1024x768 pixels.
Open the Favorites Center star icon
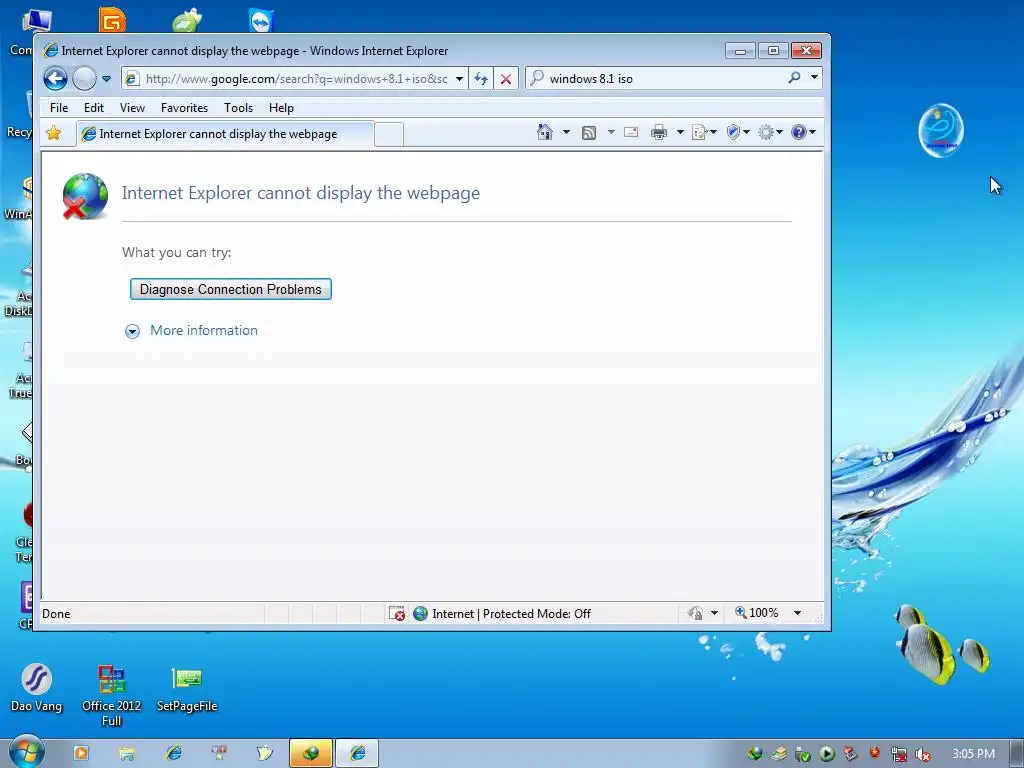[54, 133]
